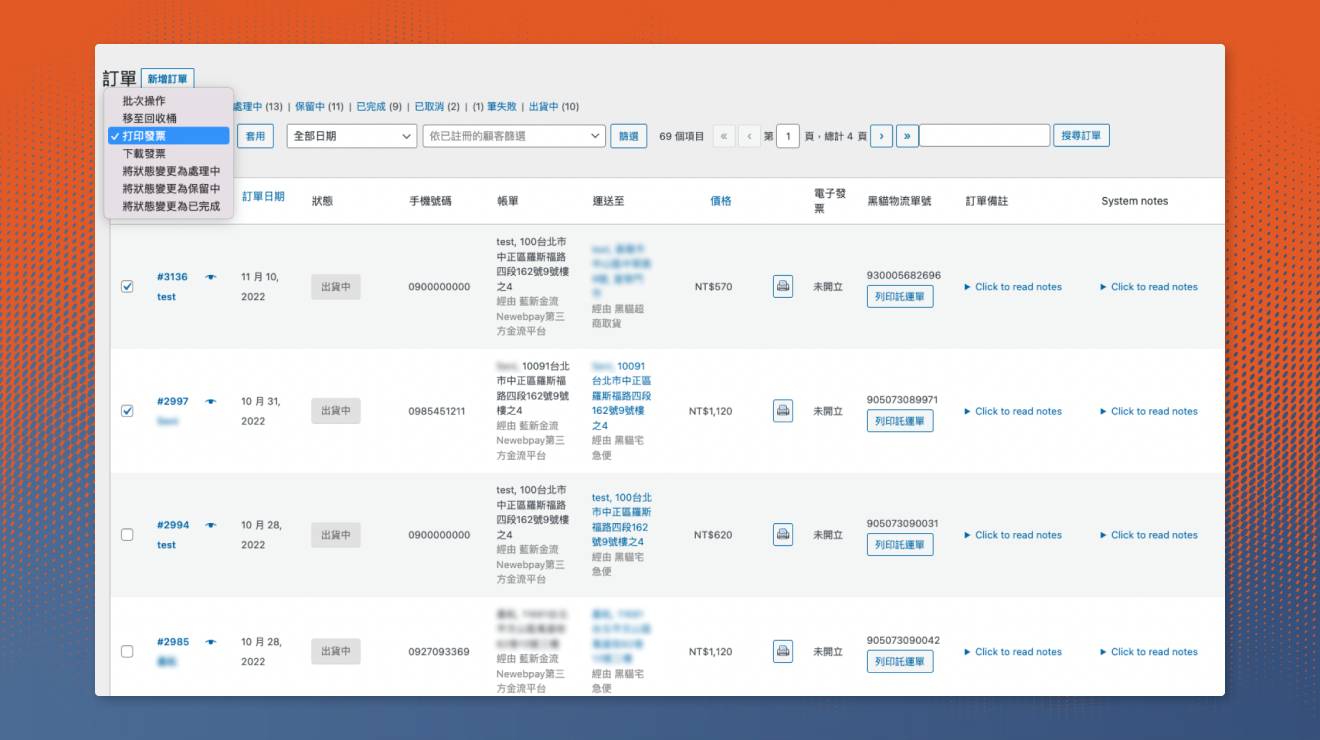Expand System notes for order #2997

[1149, 411]
